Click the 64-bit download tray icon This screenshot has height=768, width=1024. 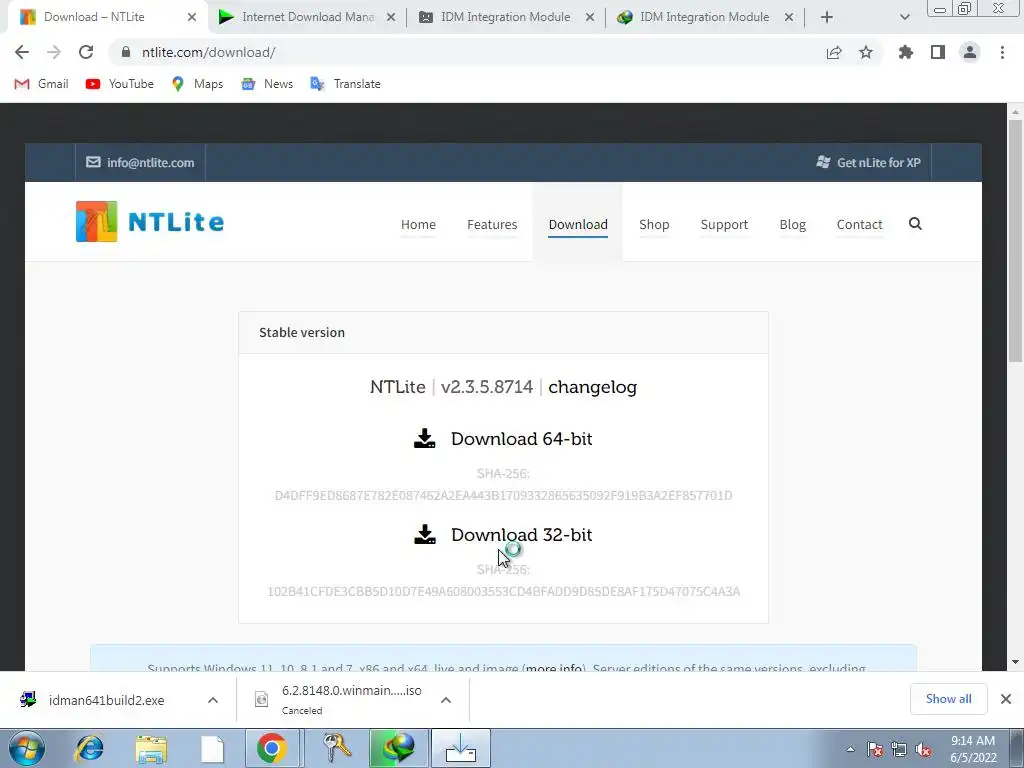(424, 439)
